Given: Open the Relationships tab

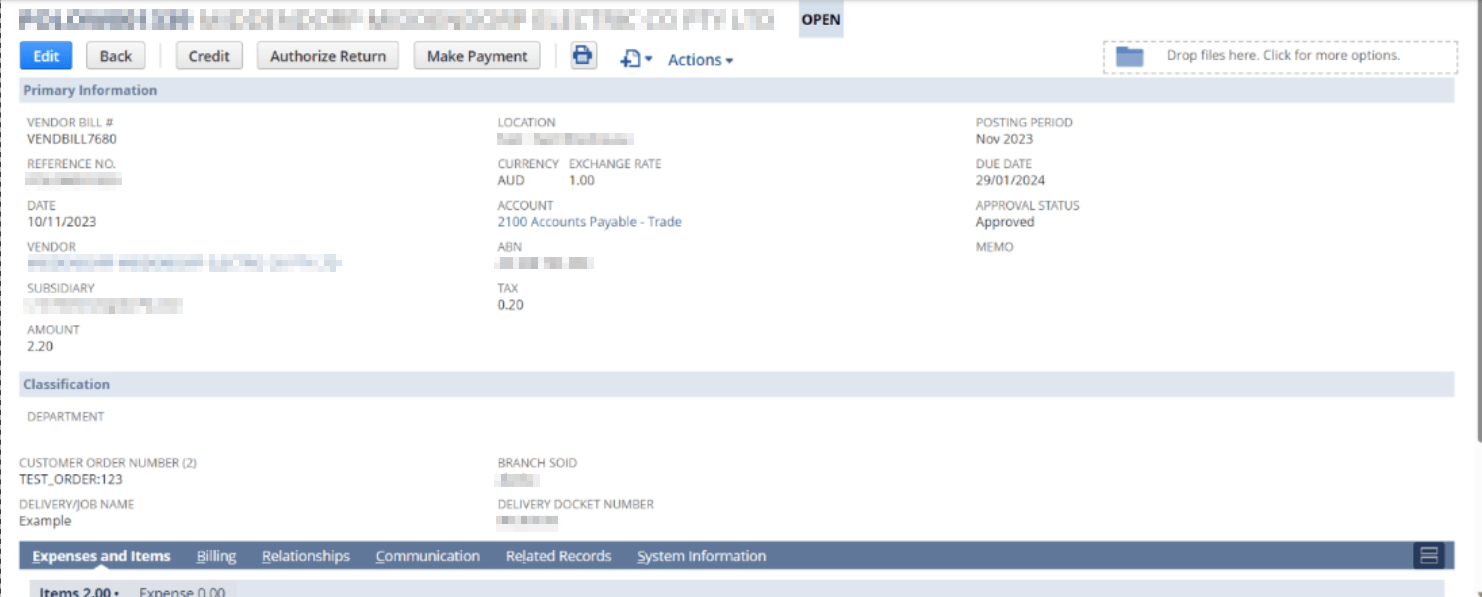Looking at the screenshot, I should coord(305,555).
